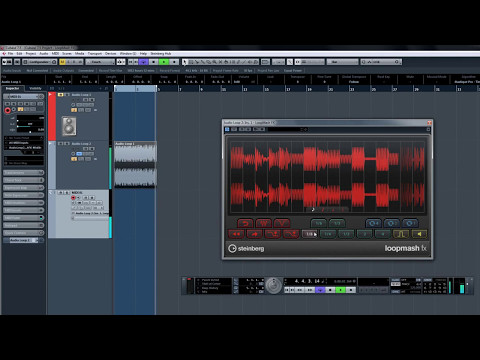Switch to the Inspector tab

[13, 88]
